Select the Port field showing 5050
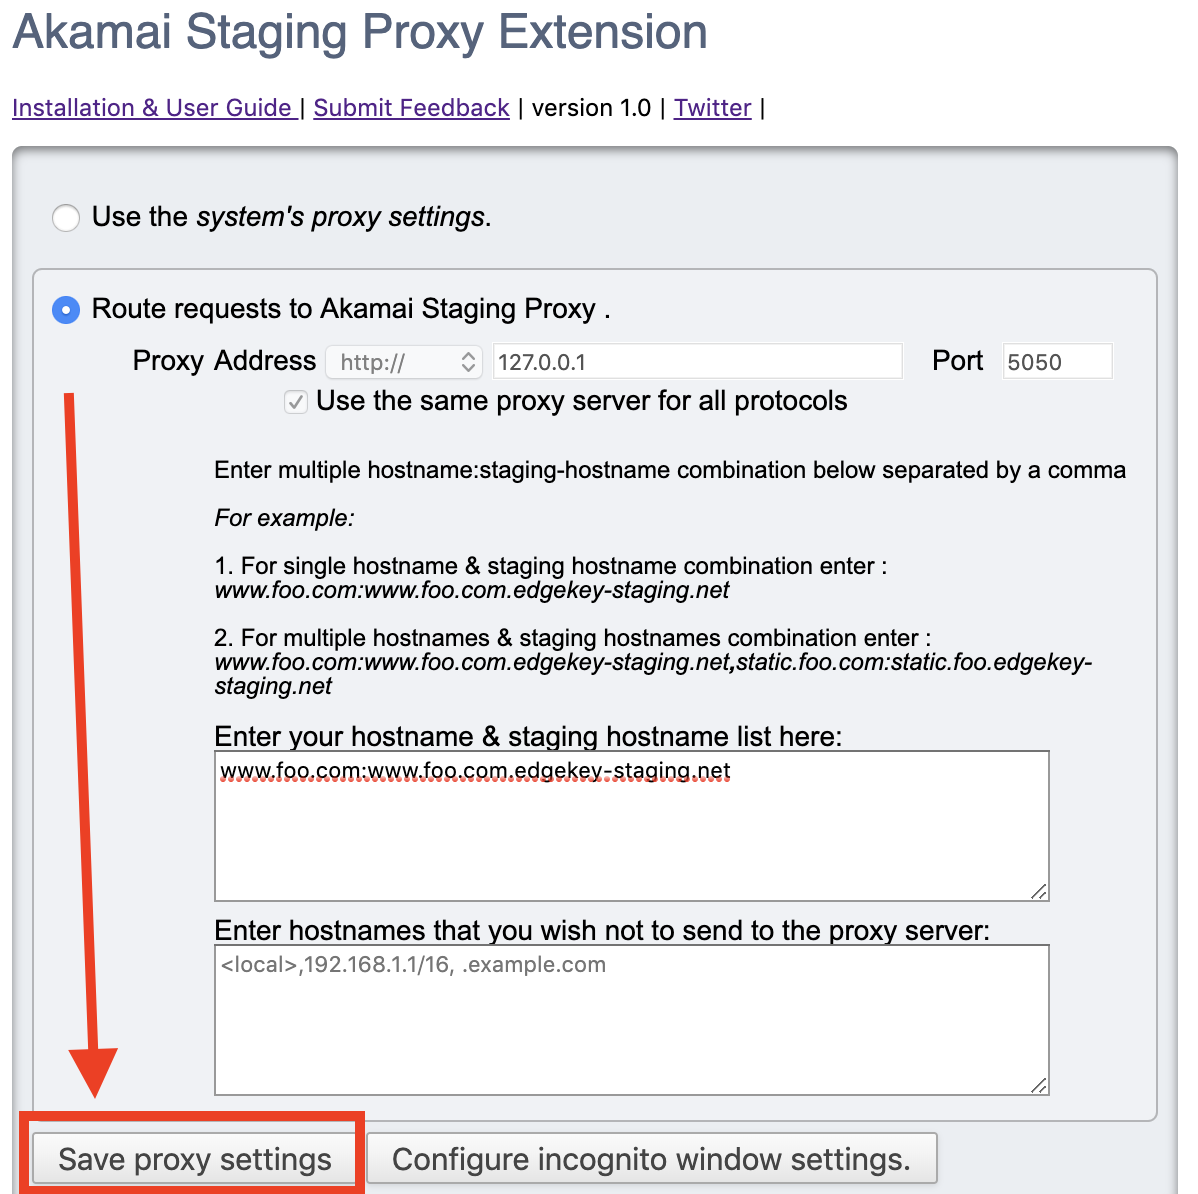1198x1194 pixels. click(x=1056, y=361)
